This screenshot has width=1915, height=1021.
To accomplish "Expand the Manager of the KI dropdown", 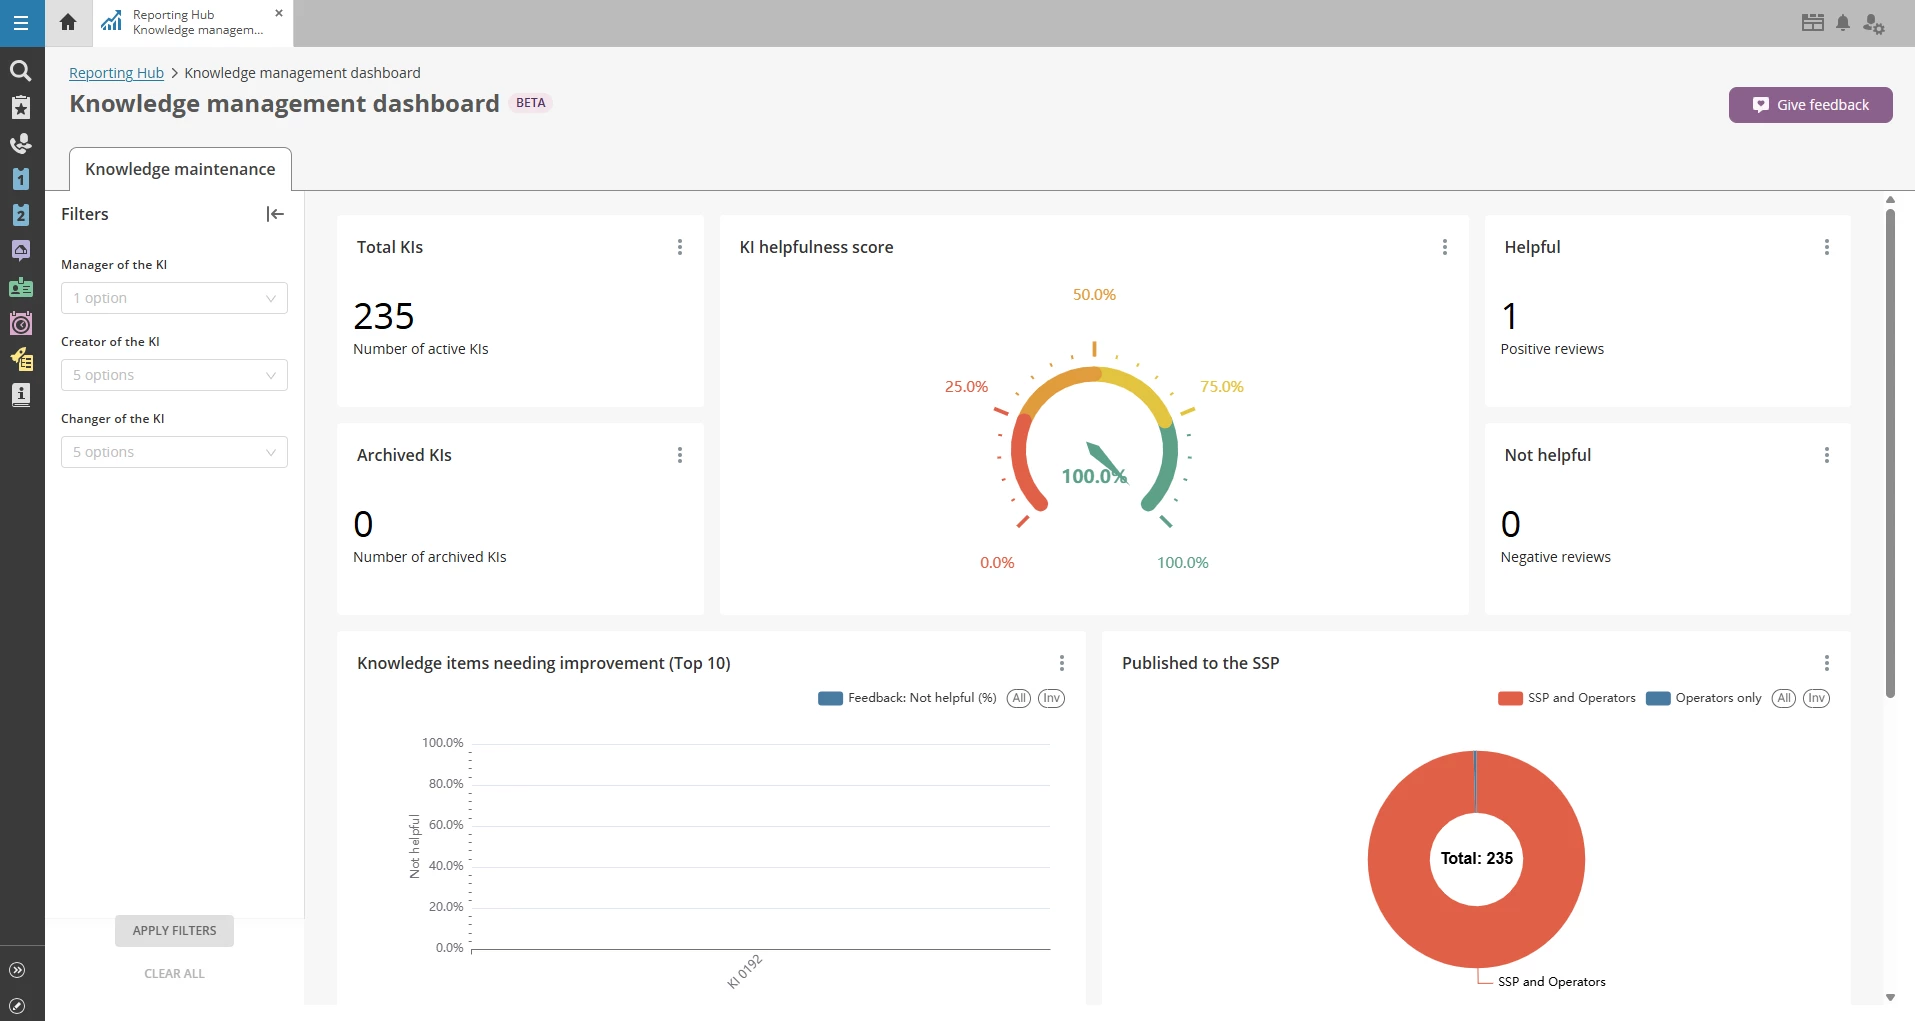I will click(x=174, y=298).
